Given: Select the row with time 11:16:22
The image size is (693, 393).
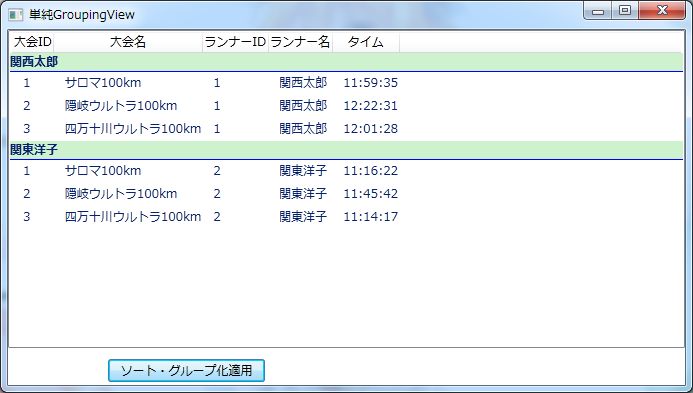Looking at the screenshot, I should coord(346,171).
